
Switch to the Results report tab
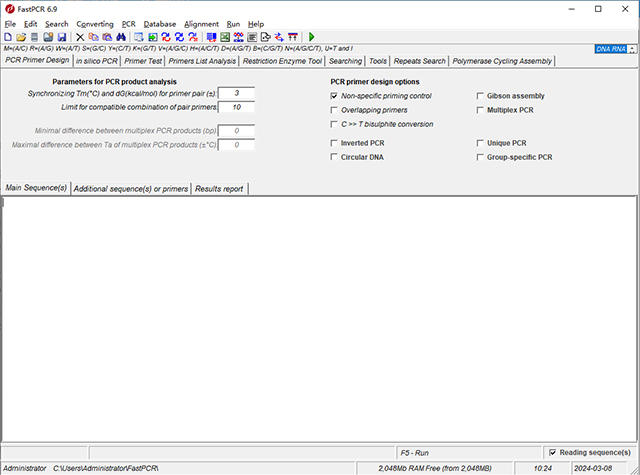pyautogui.click(x=219, y=189)
